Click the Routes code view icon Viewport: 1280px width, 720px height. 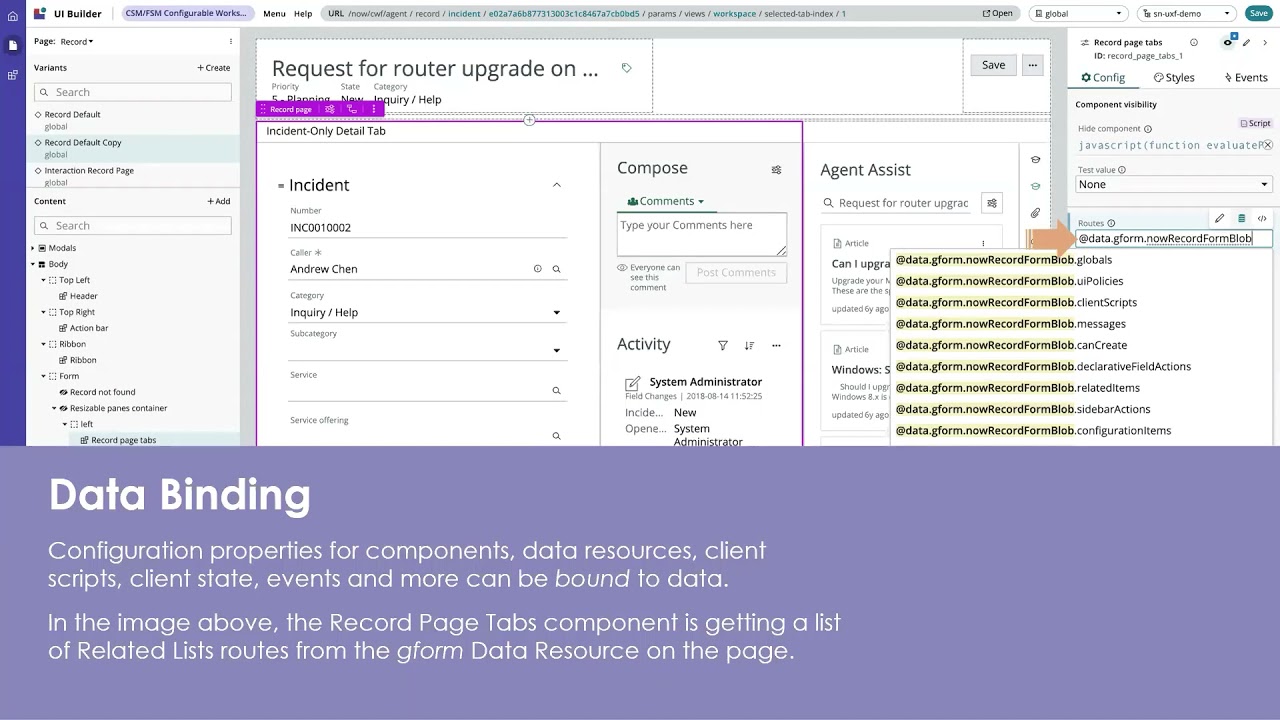tap(1262, 219)
